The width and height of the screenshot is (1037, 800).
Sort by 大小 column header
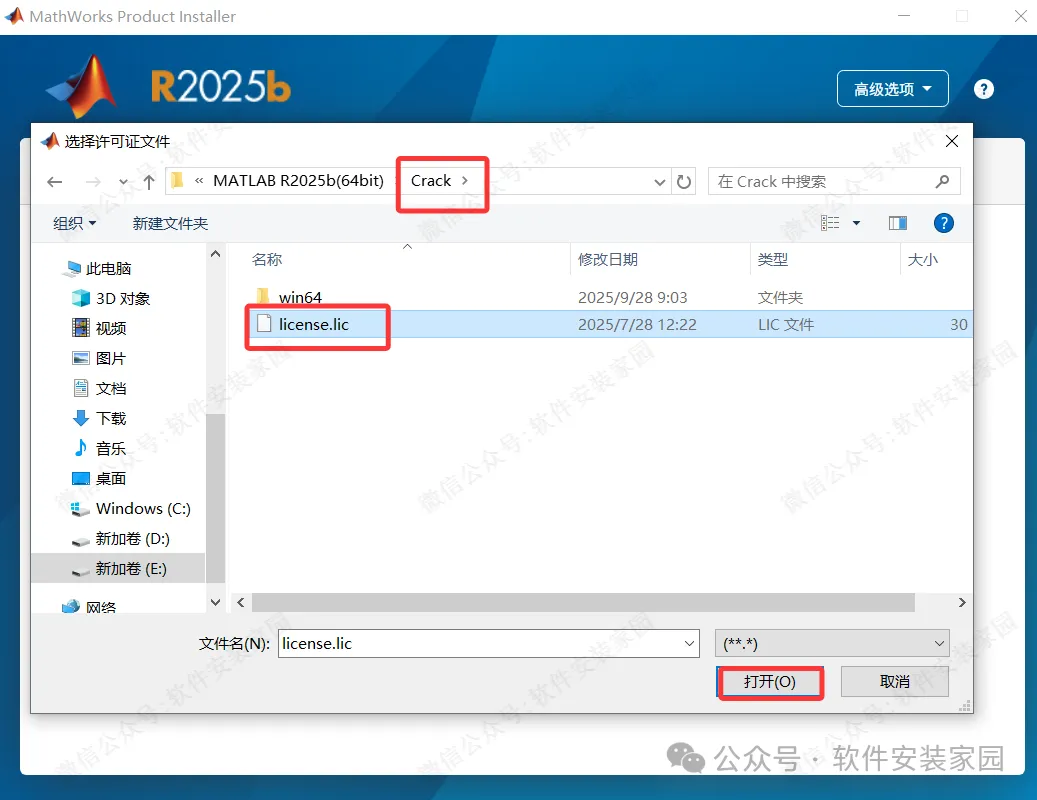pos(923,260)
